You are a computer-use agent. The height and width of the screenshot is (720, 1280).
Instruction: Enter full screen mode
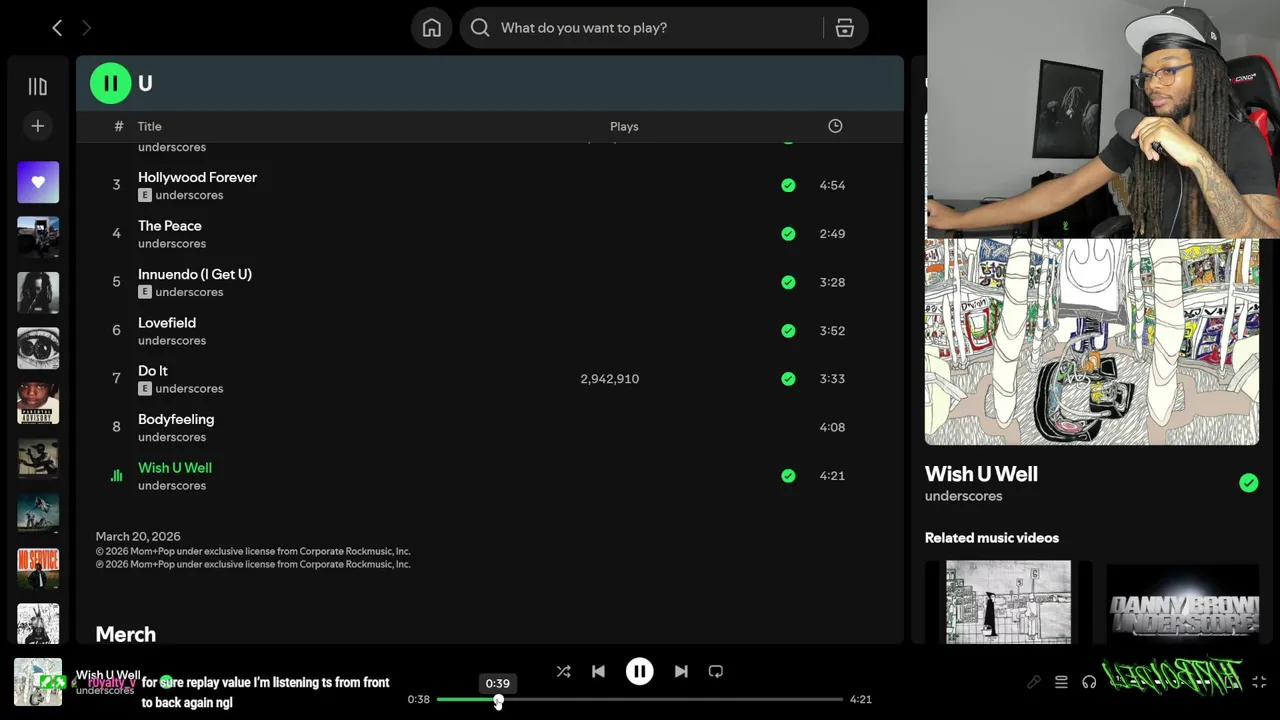tap(1259, 682)
